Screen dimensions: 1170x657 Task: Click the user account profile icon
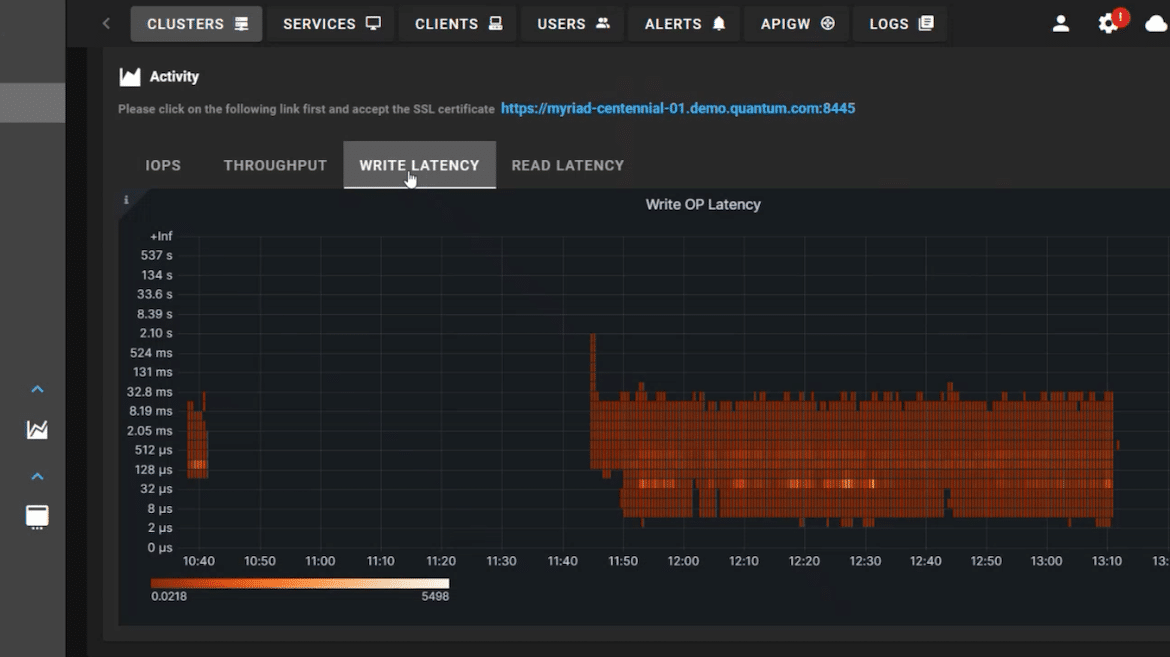1060,24
